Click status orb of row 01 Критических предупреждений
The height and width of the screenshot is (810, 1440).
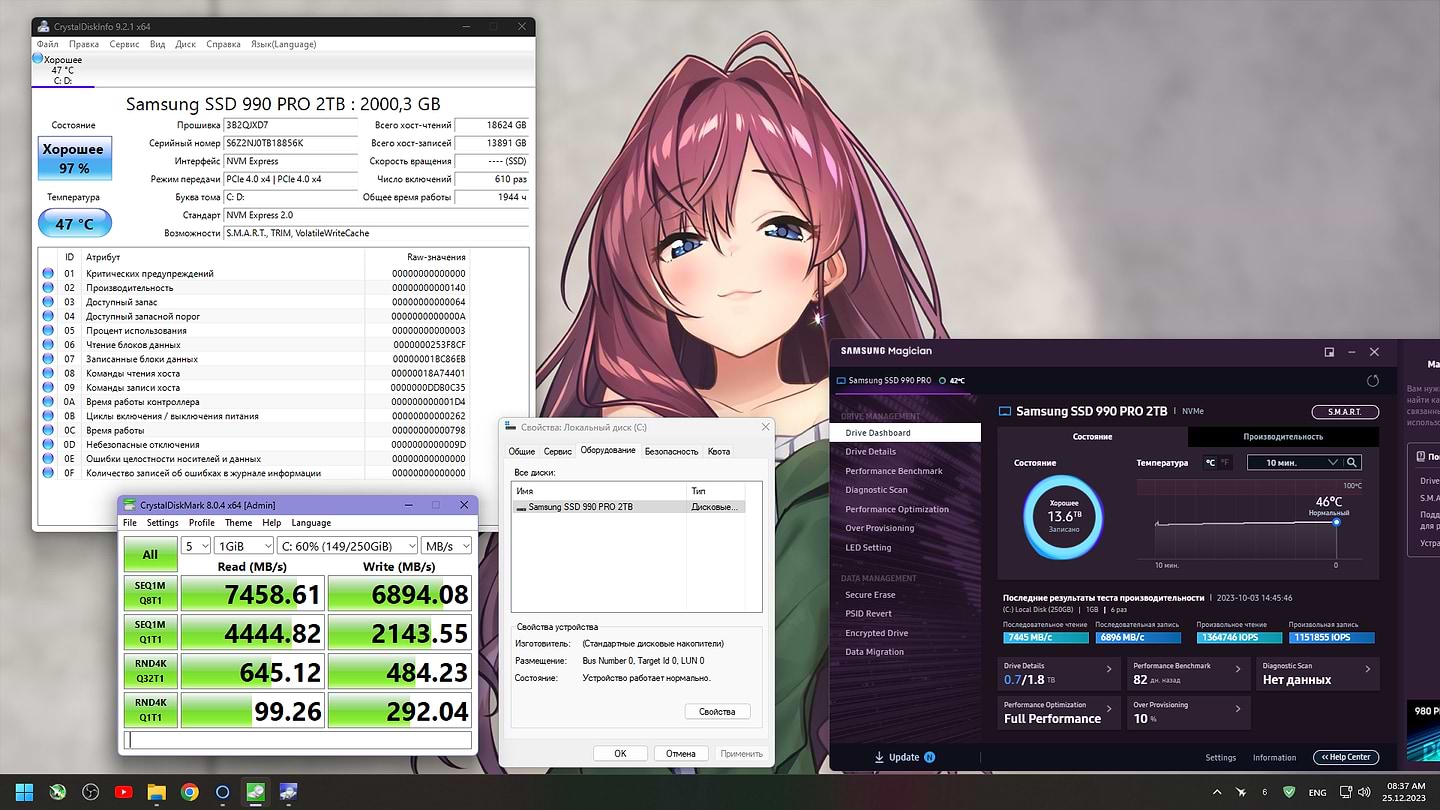[x=48, y=273]
